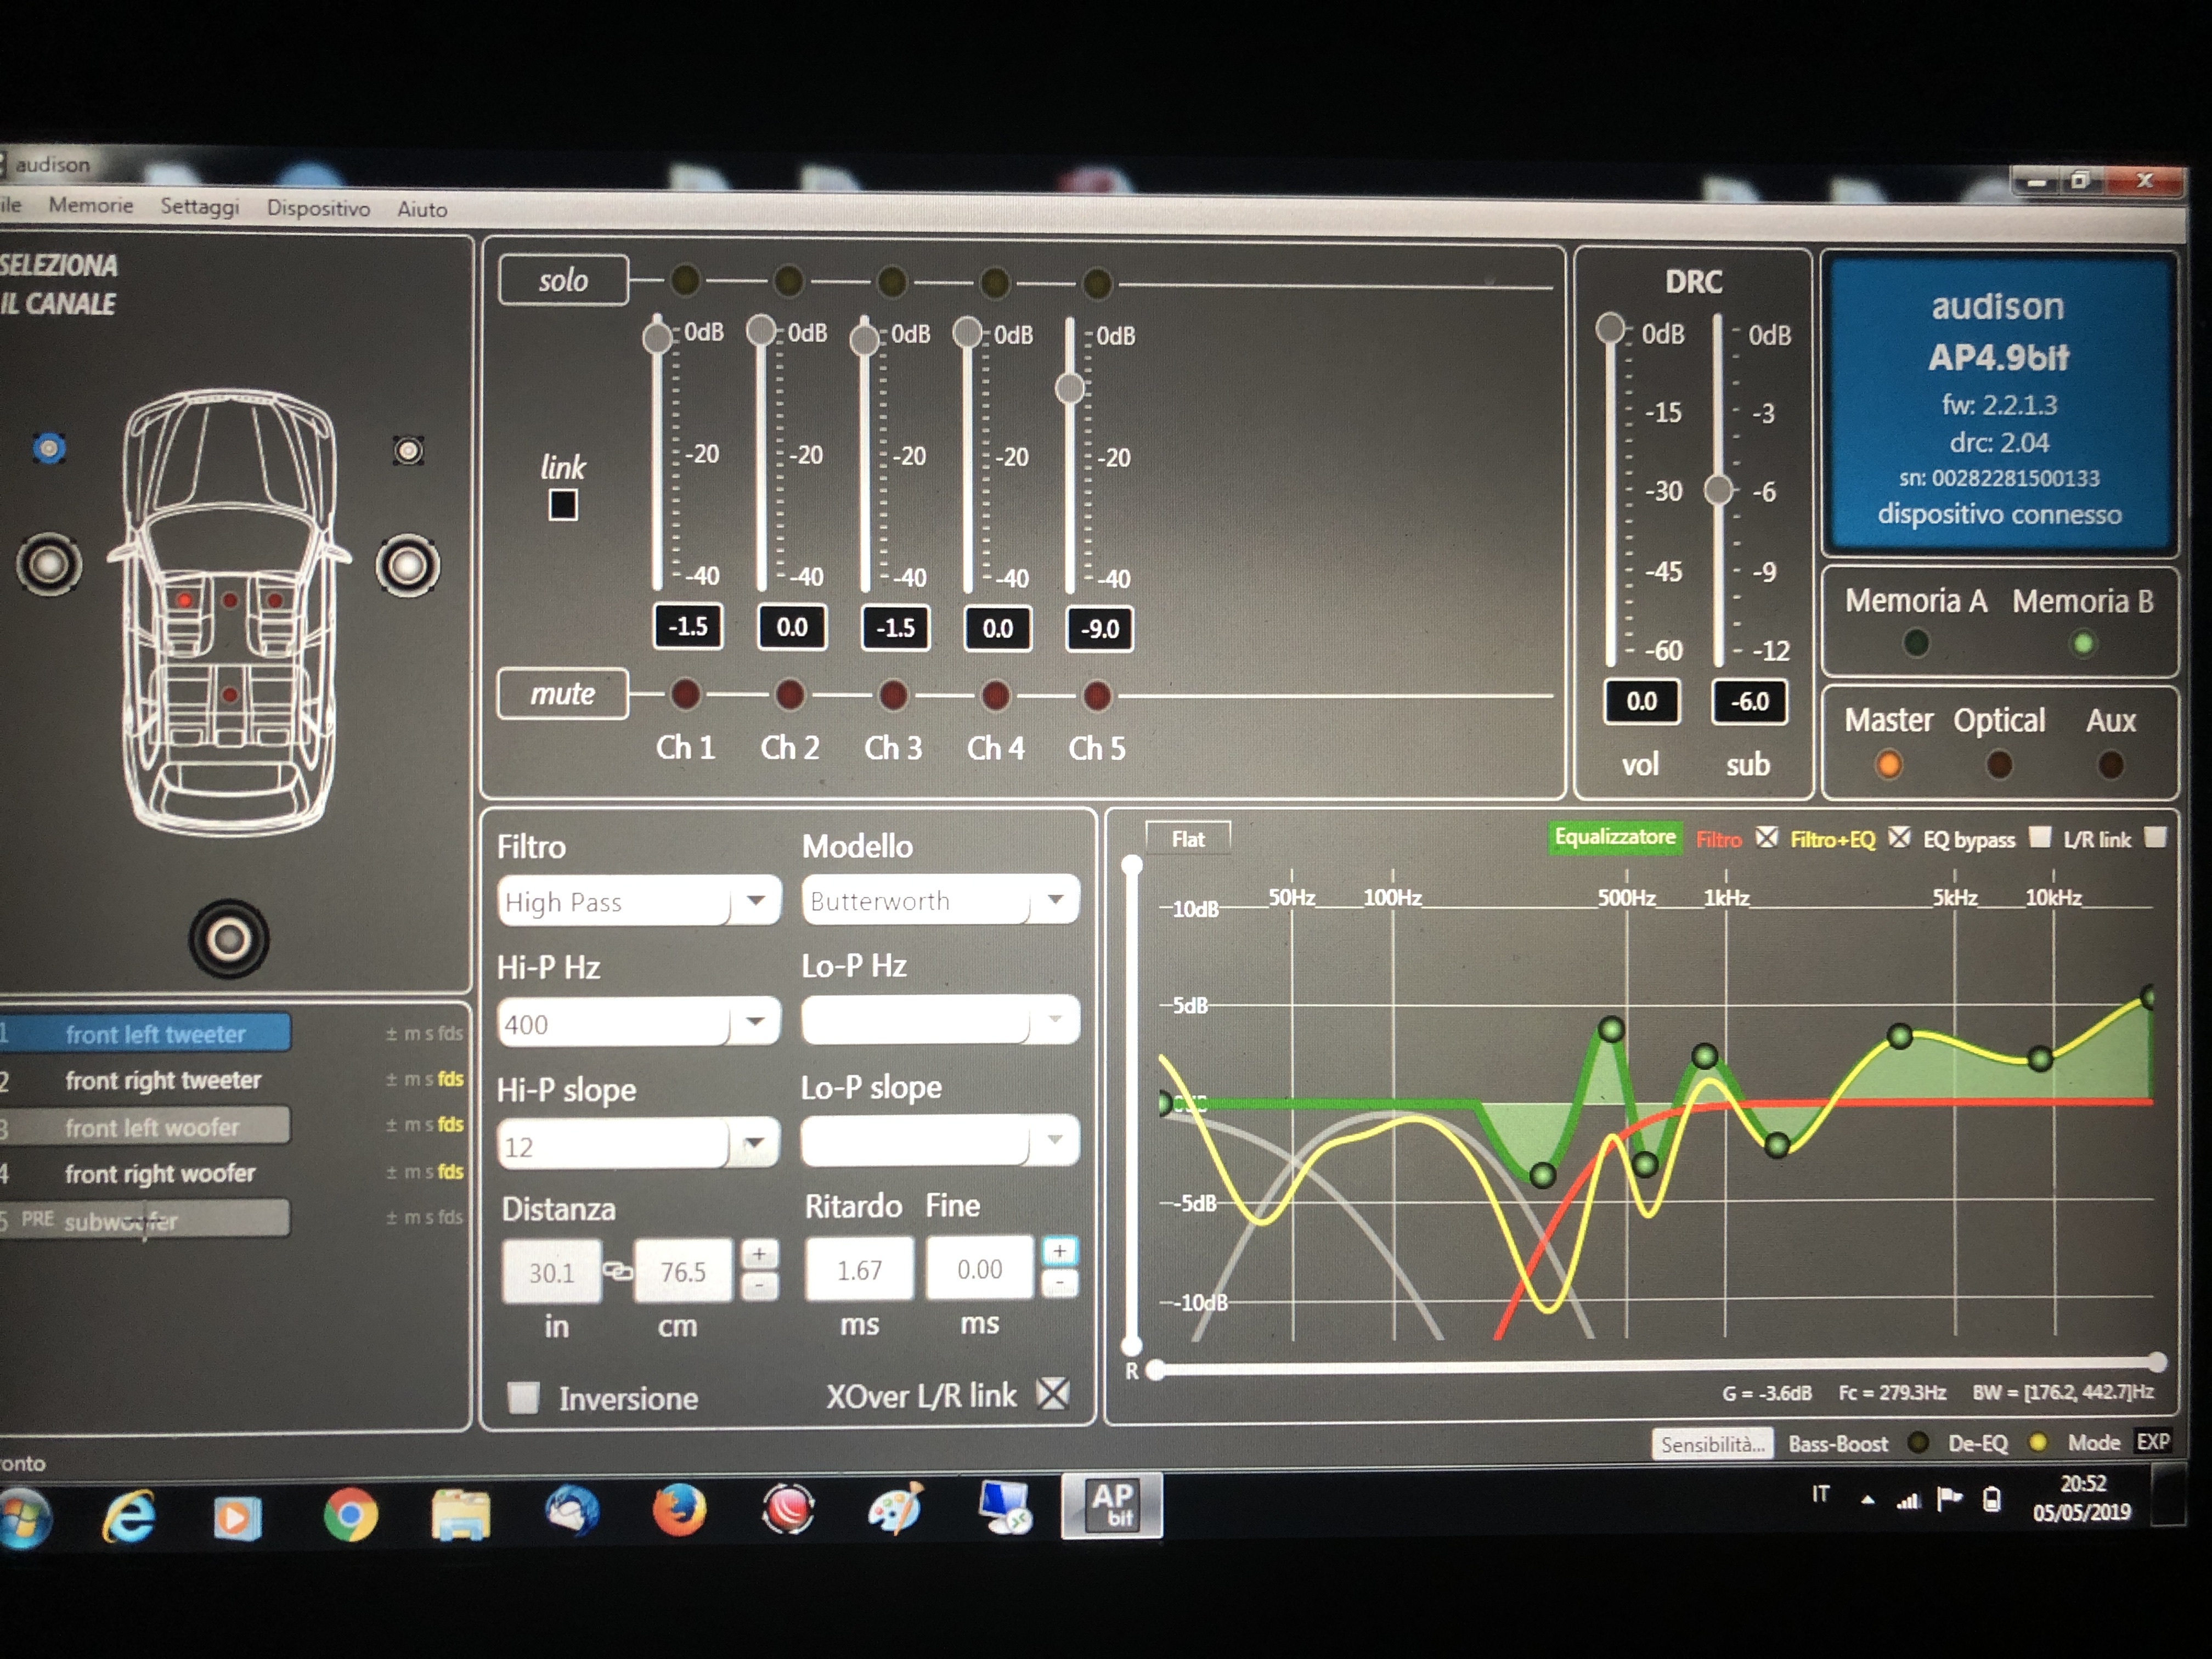Click the Mode EXP button

pos(2153,1441)
